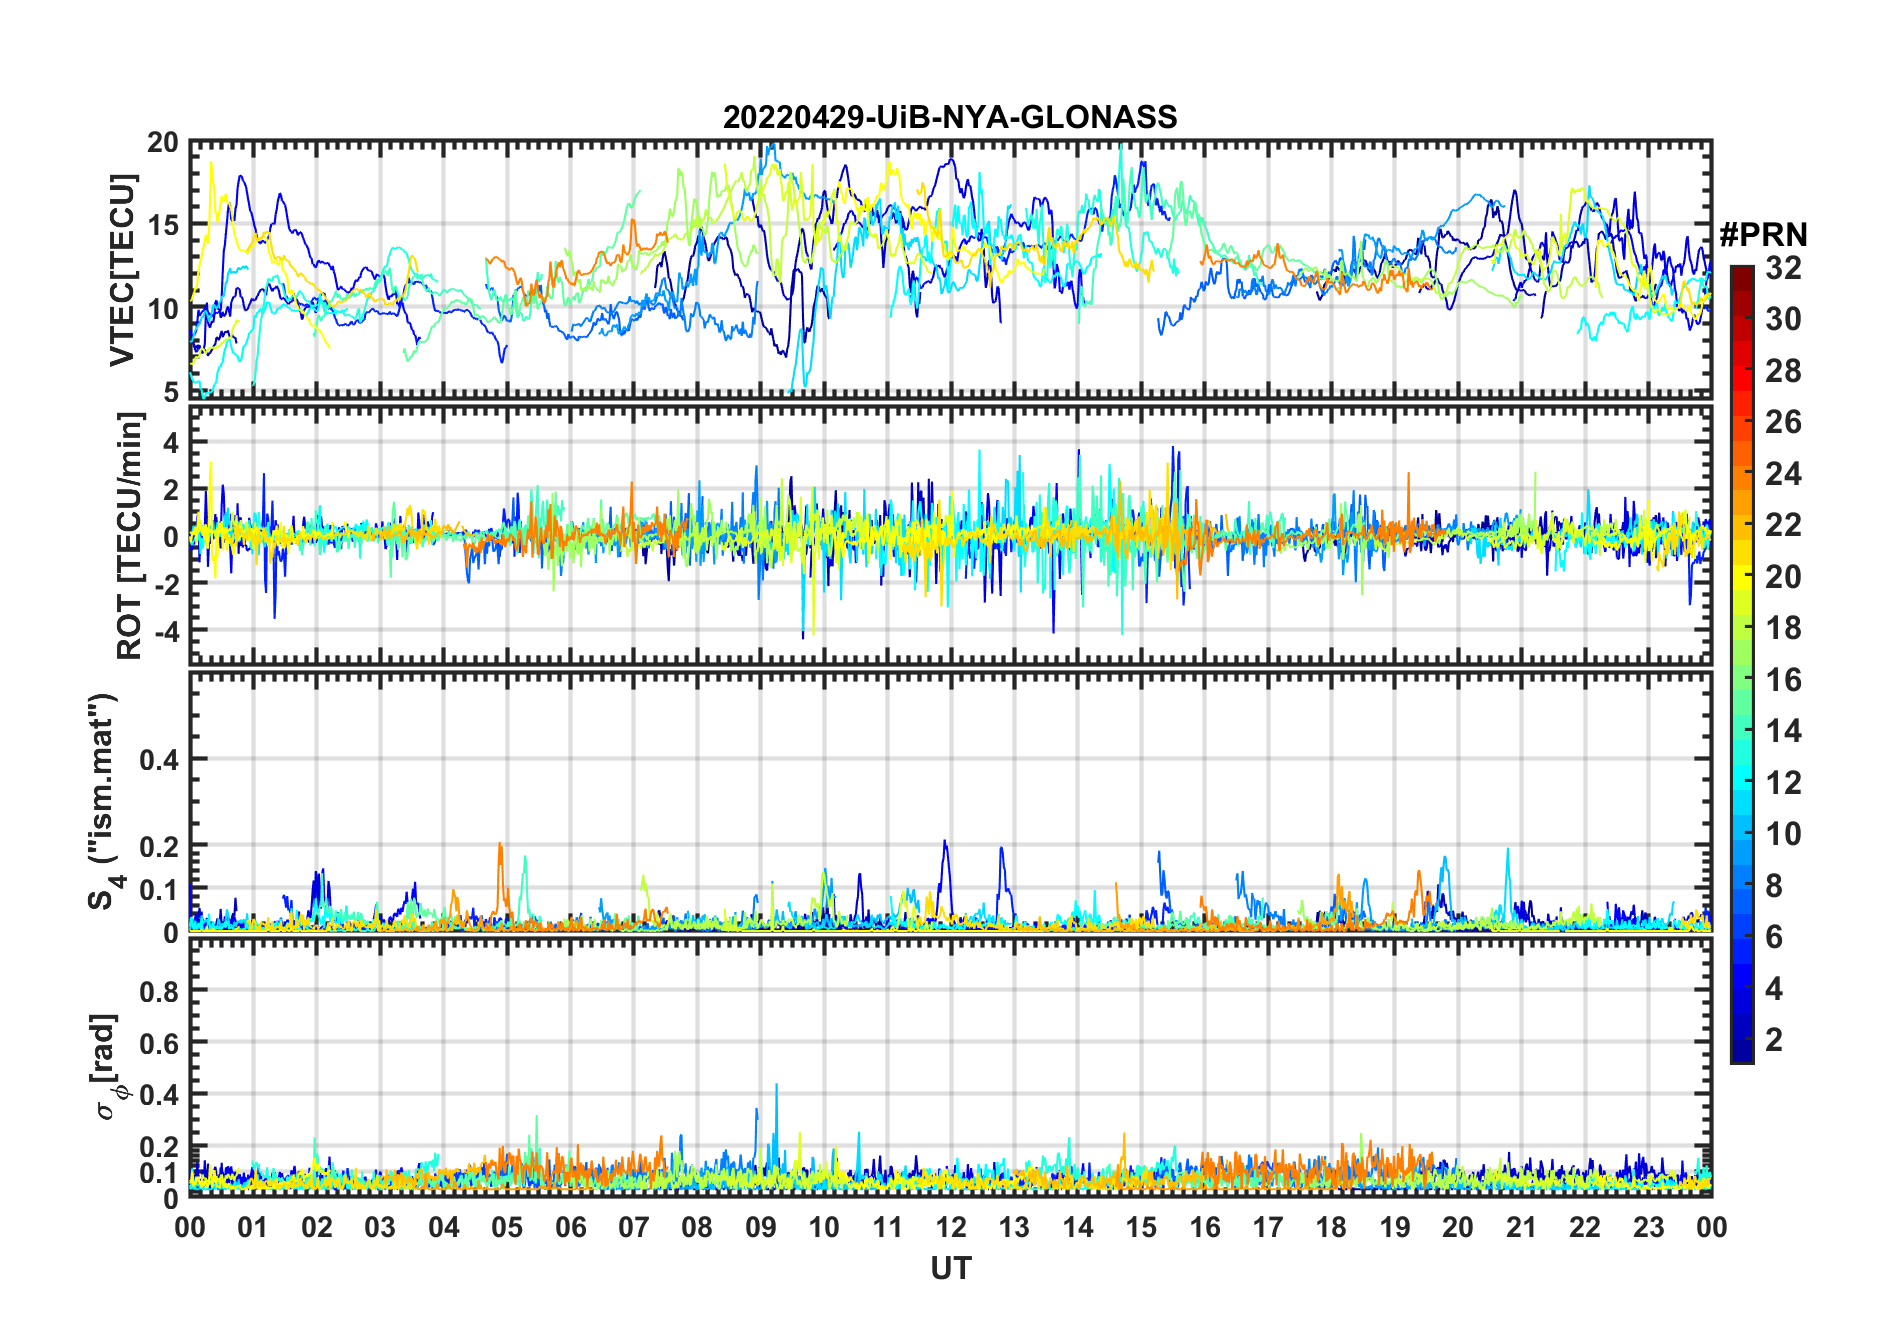Select colorbar tick label 30
1902x1330 pixels.
tap(1783, 319)
